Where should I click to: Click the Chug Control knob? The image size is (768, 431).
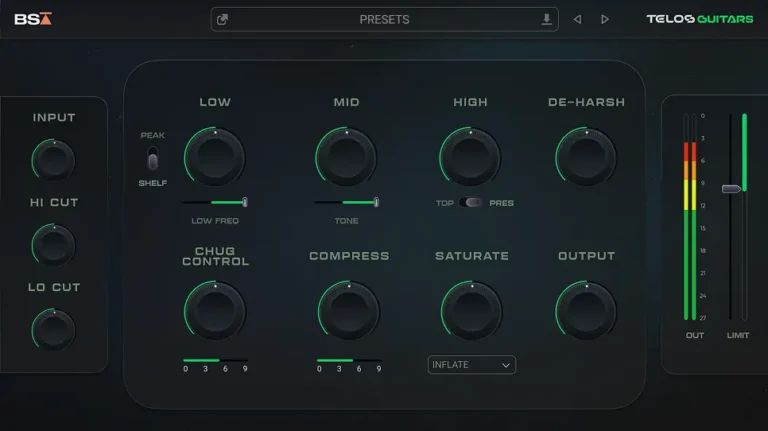pyautogui.click(x=215, y=310)
